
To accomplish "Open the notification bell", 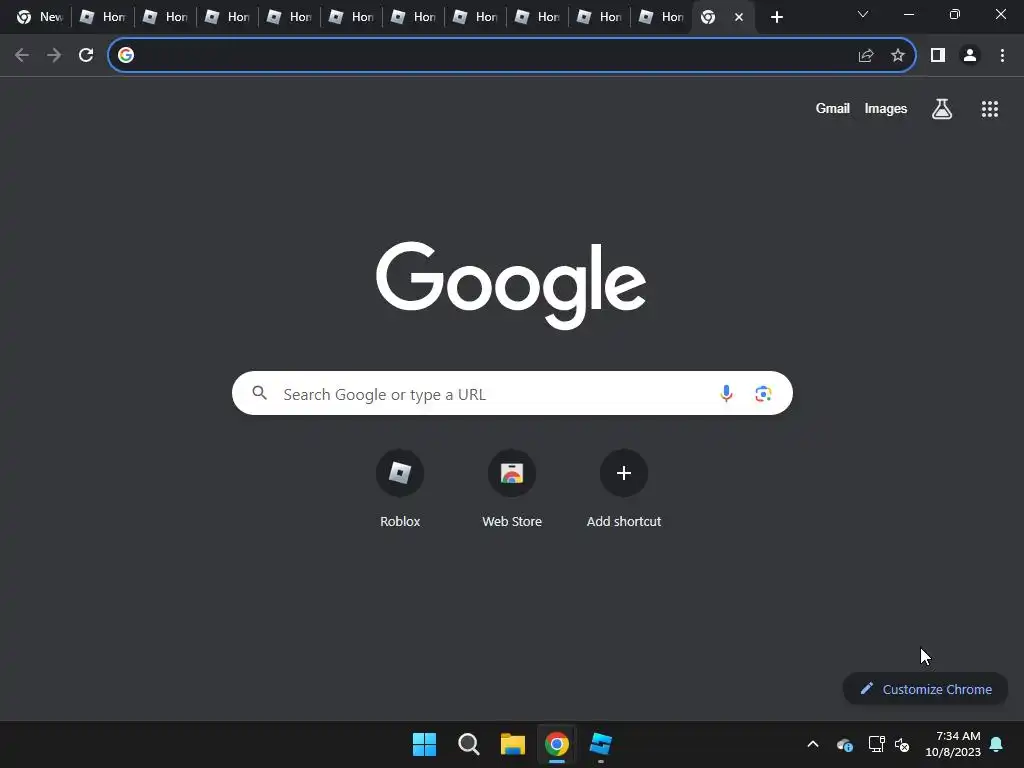I will tap(997, 744).
